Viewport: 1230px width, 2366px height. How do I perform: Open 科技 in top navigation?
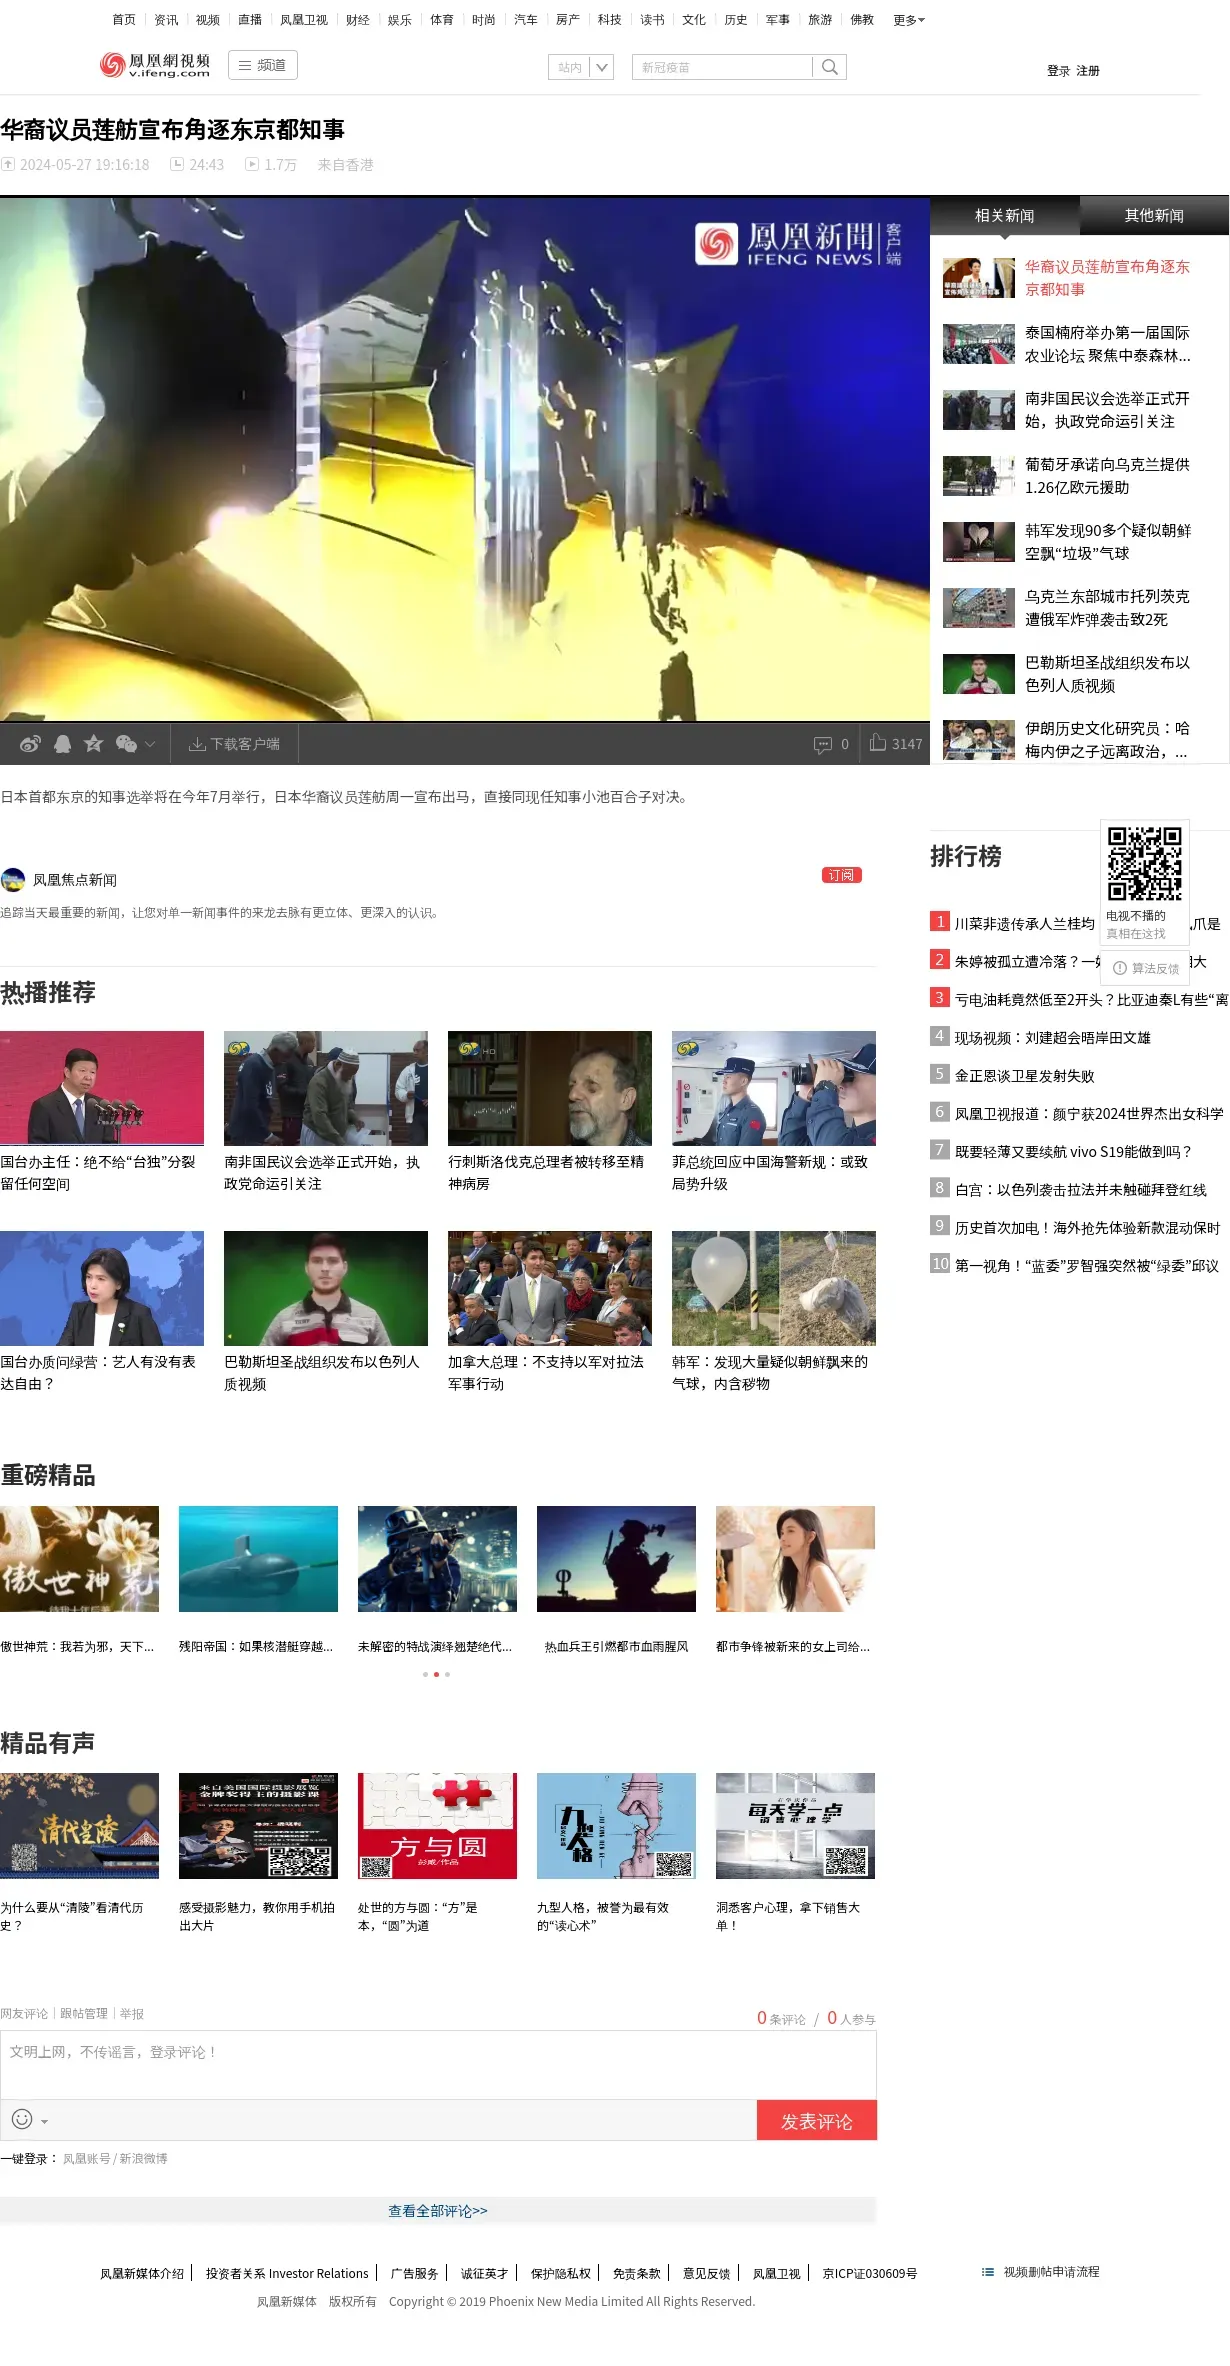(x=610, y=20)
